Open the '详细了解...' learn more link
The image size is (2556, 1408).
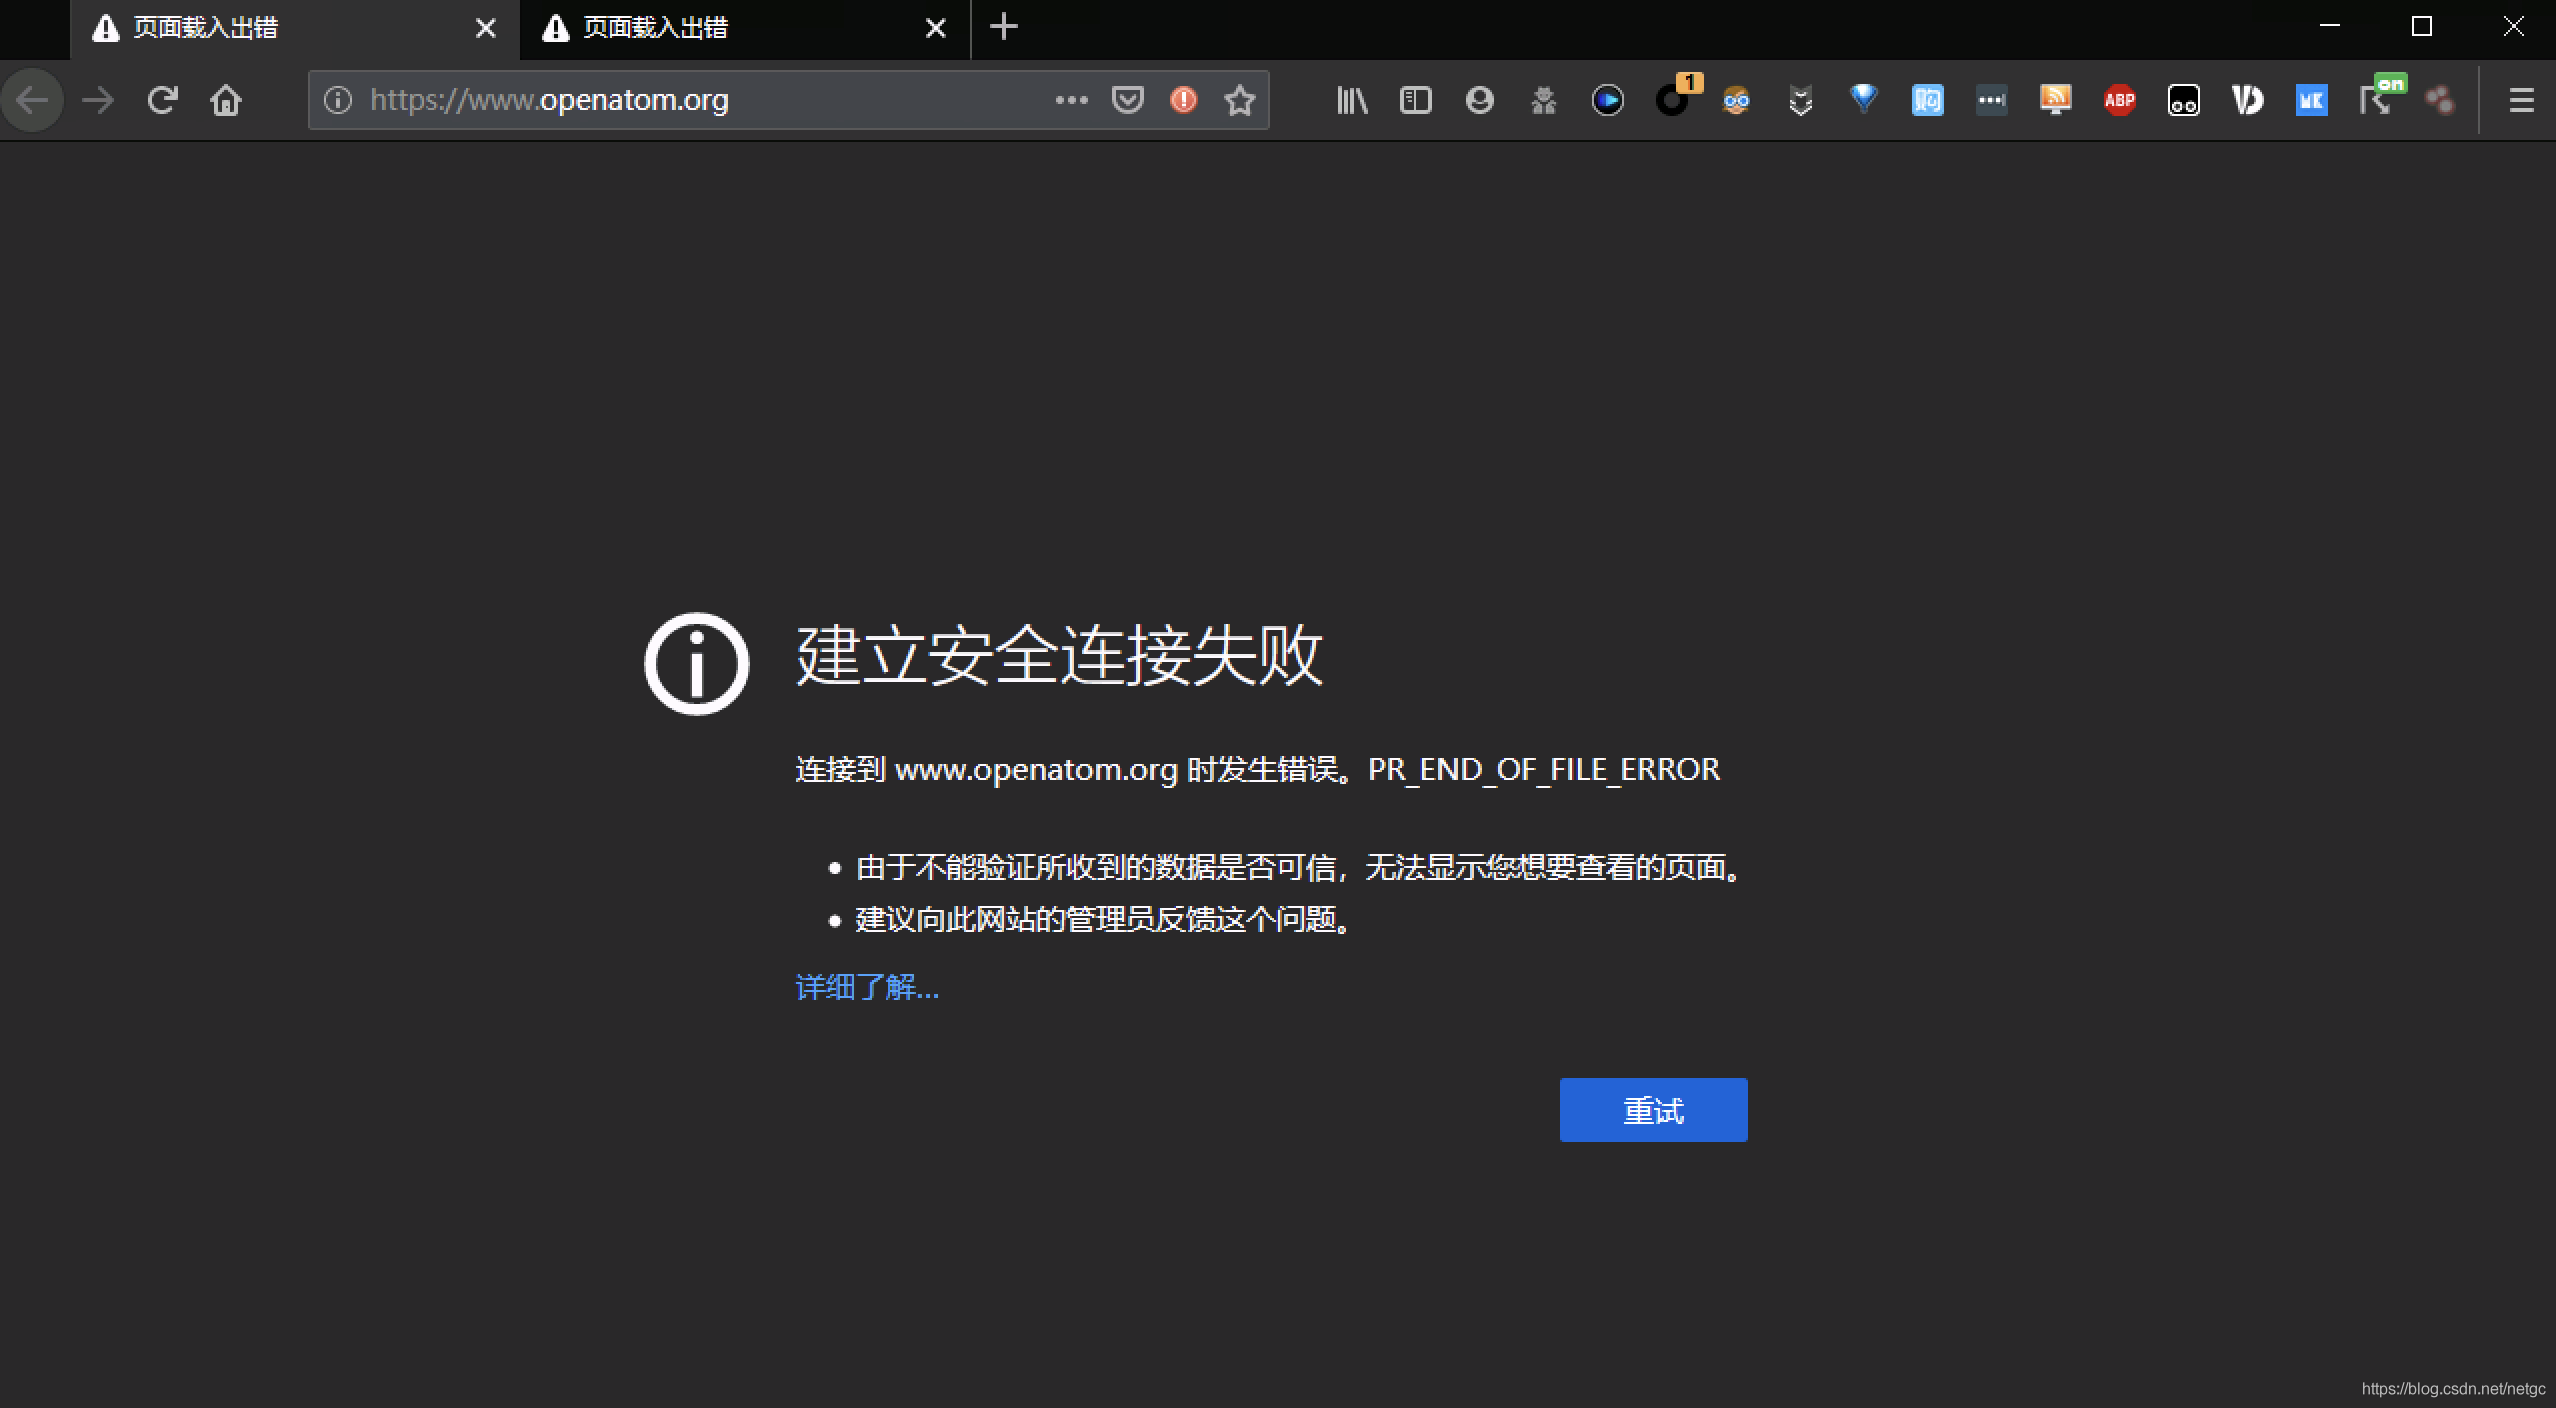[867, 987]
